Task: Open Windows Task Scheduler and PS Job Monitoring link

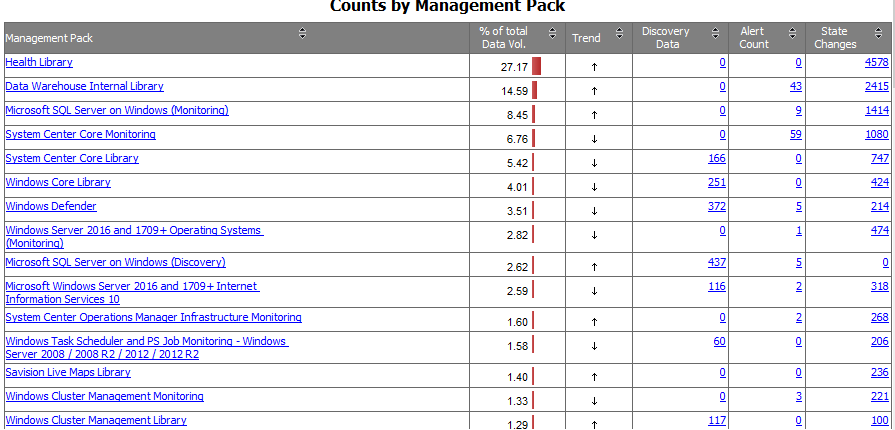Action: click(x=147, y=347)
